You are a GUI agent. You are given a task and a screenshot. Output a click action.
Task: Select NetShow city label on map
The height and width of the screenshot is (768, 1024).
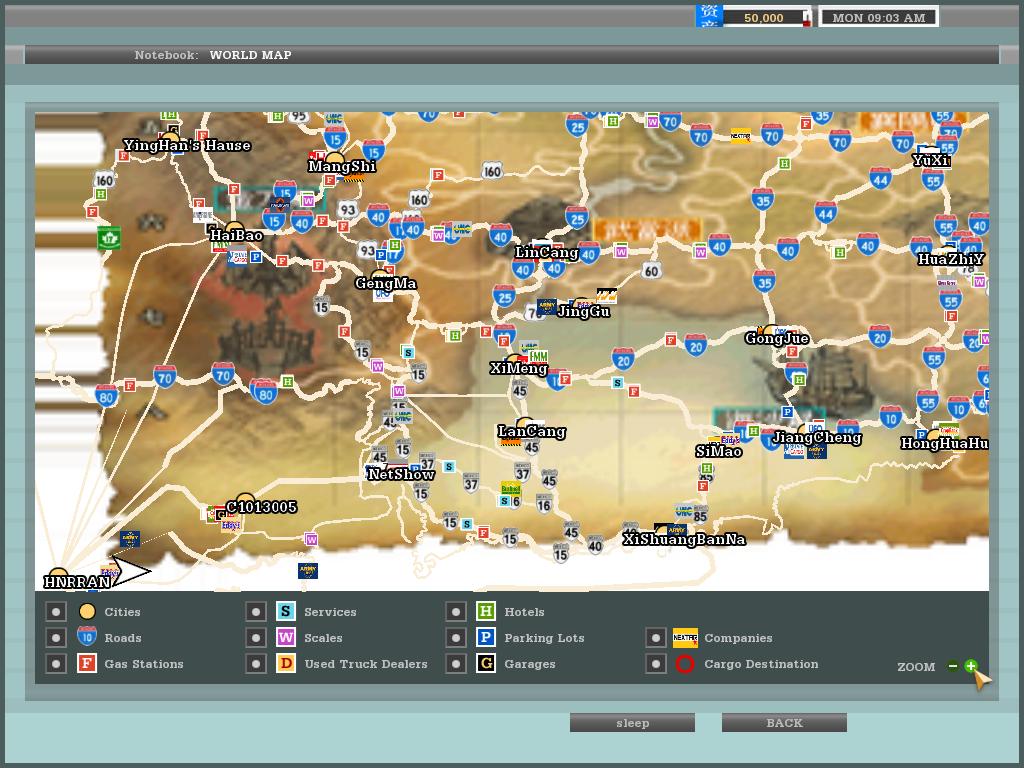click(x=400, y=474)
